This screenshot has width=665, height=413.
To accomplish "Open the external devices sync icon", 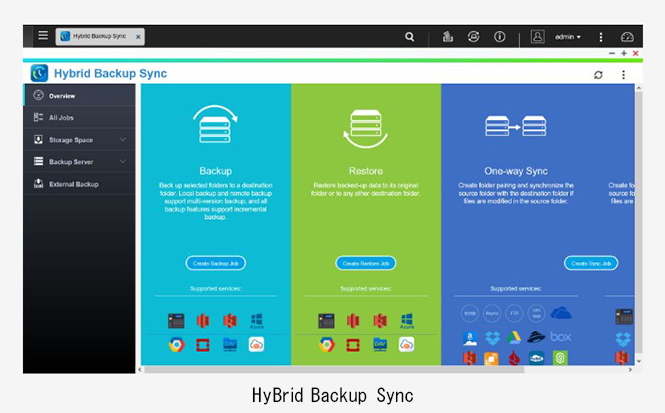I will 473,37.
